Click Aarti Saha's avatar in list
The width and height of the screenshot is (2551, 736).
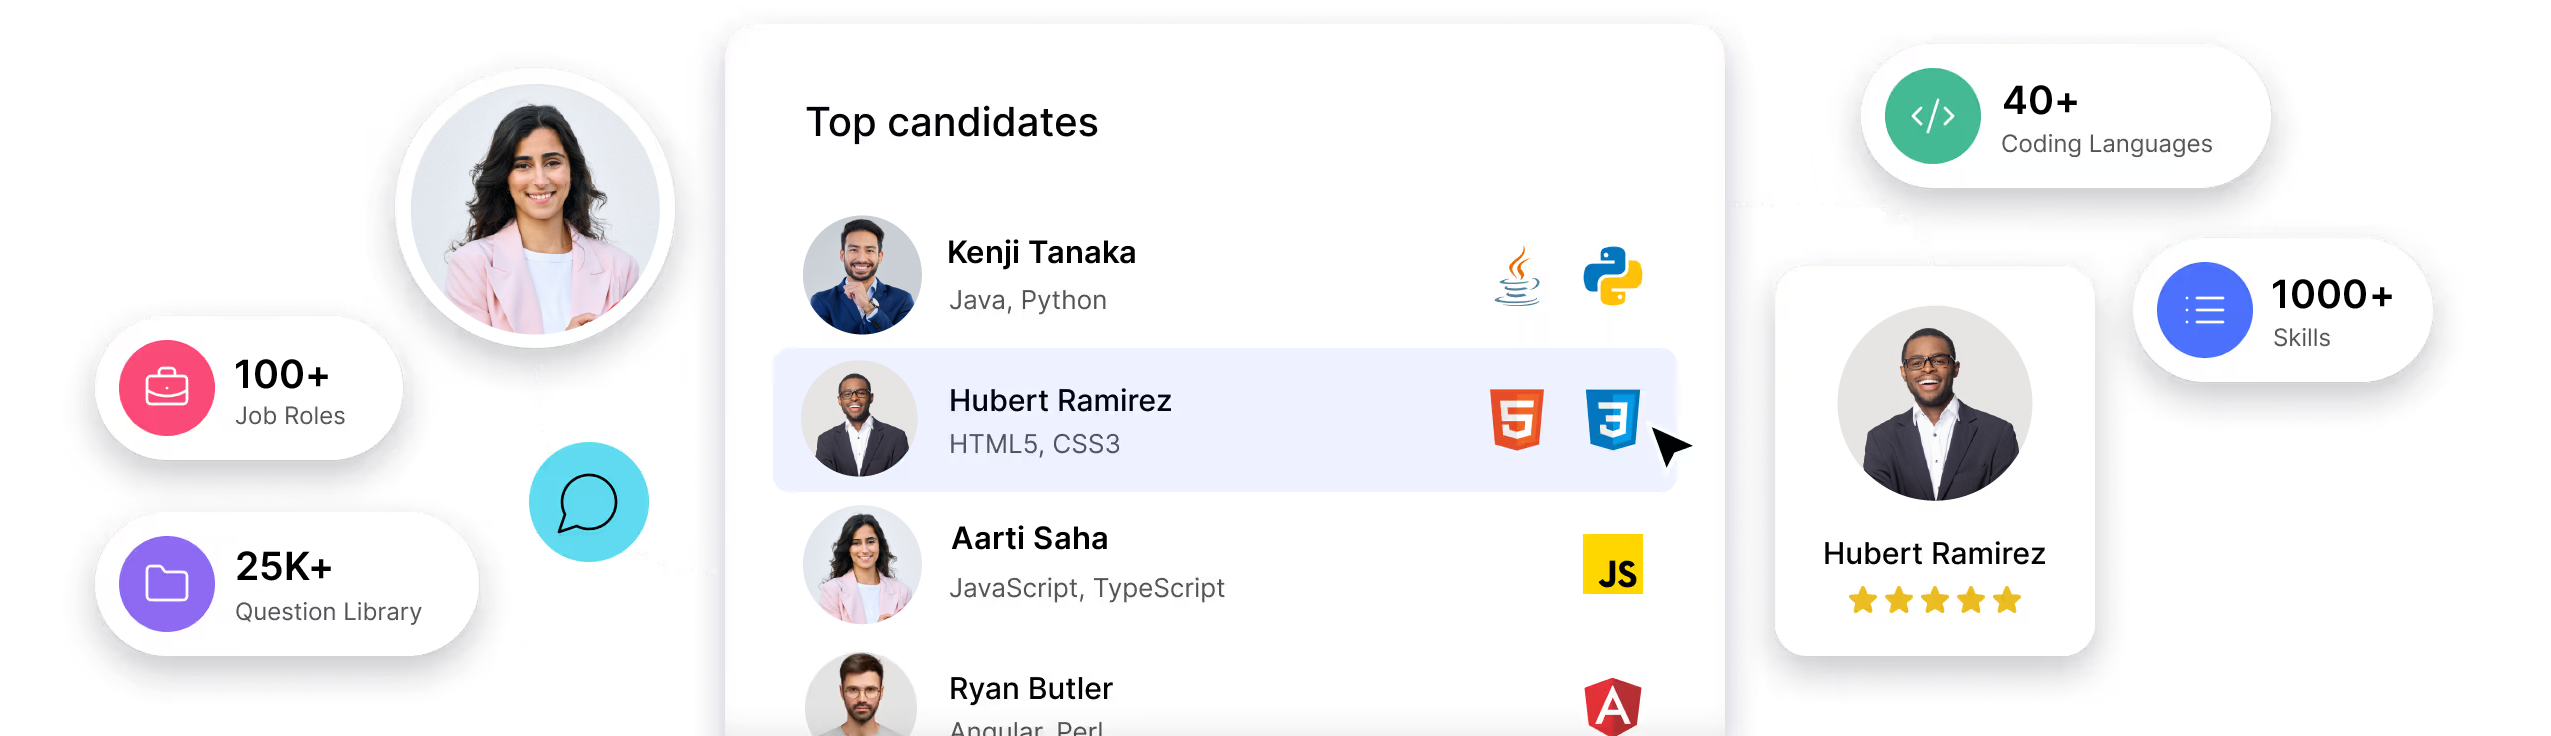pyautogui.click(x=862, y=565)
